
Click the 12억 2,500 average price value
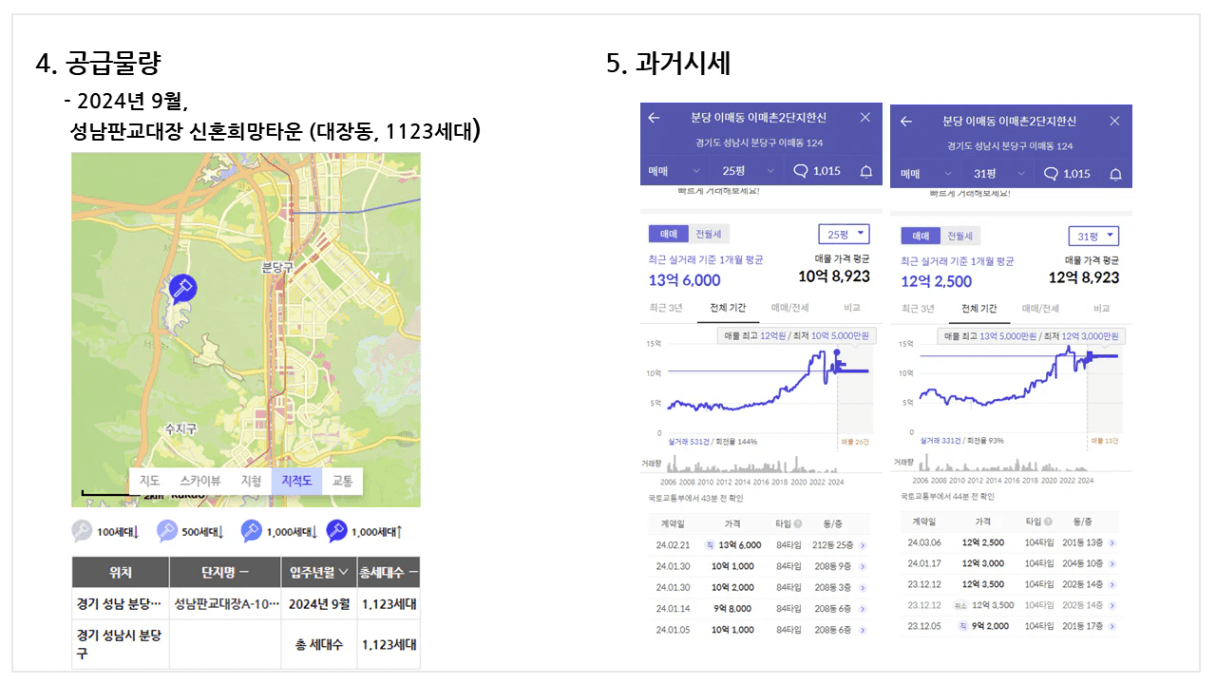pyautogui.click(x=937, y=281)
